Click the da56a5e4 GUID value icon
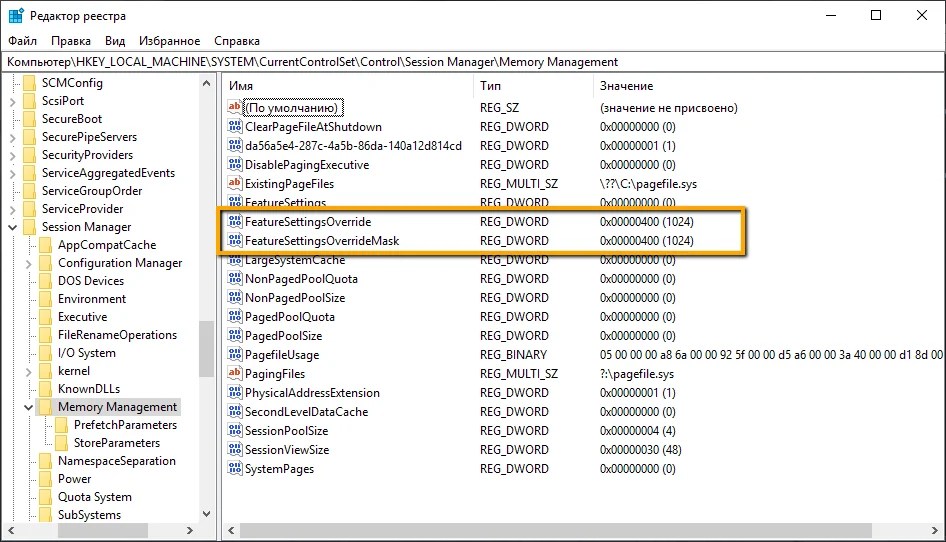 click(235, 145)
